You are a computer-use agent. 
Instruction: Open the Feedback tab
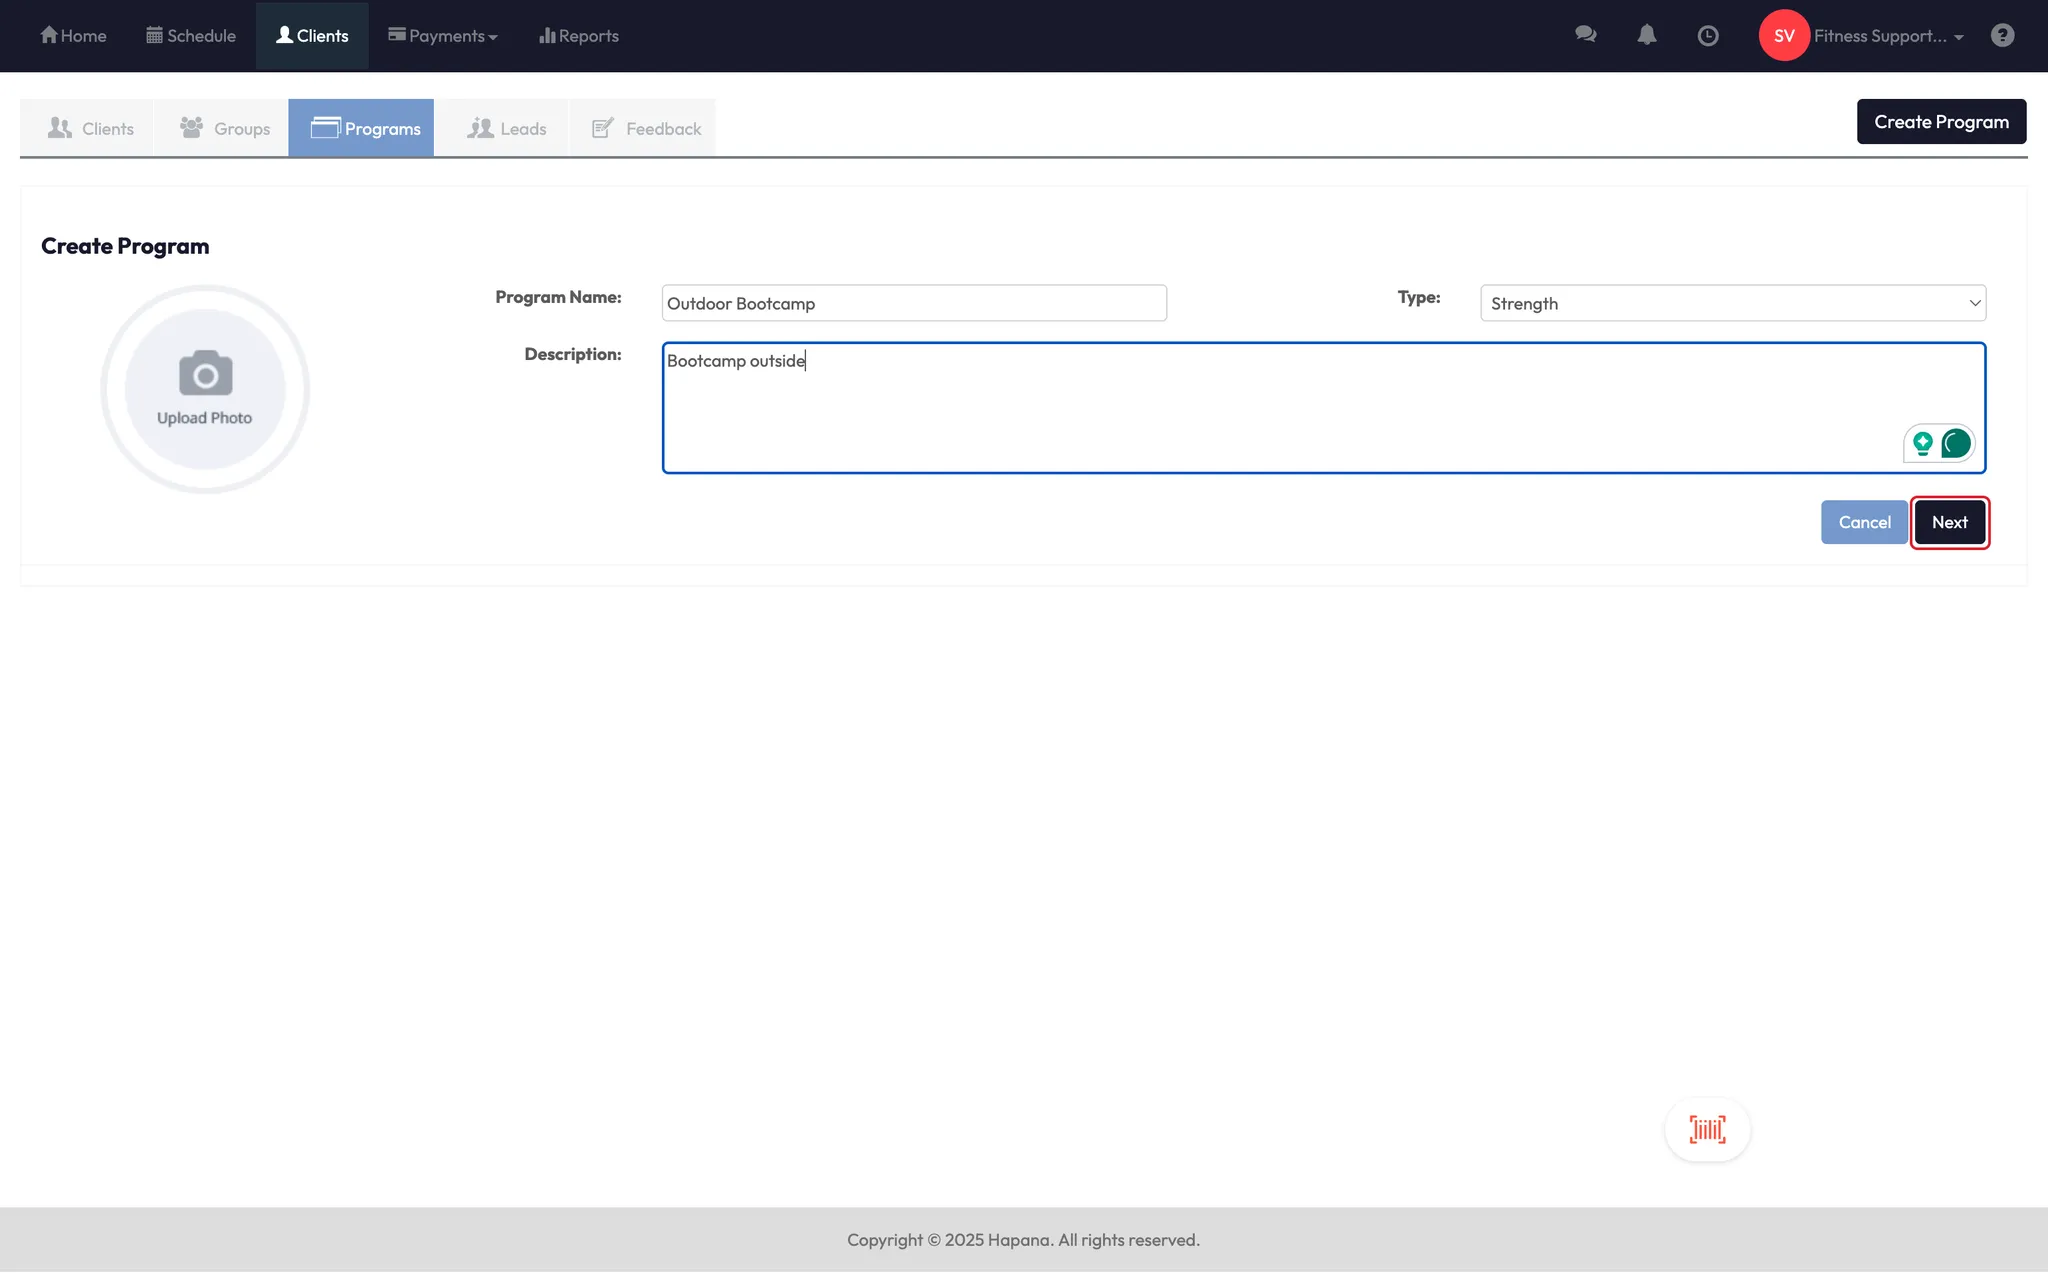click(x=646, y=128)
